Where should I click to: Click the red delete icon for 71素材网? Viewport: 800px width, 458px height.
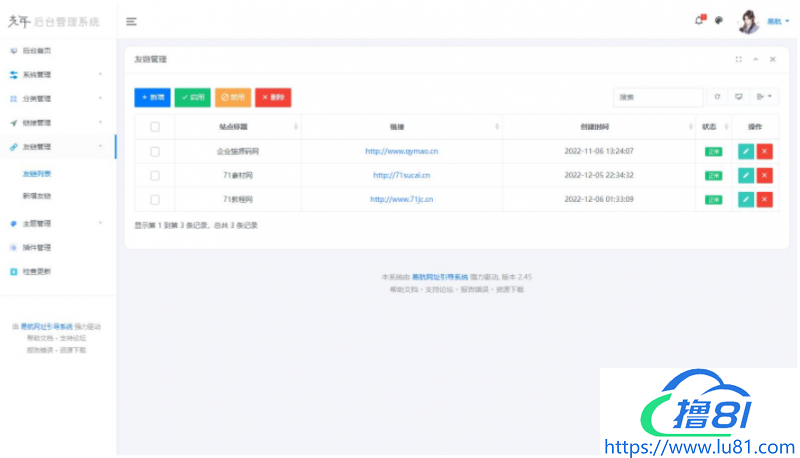click(765, 175)
